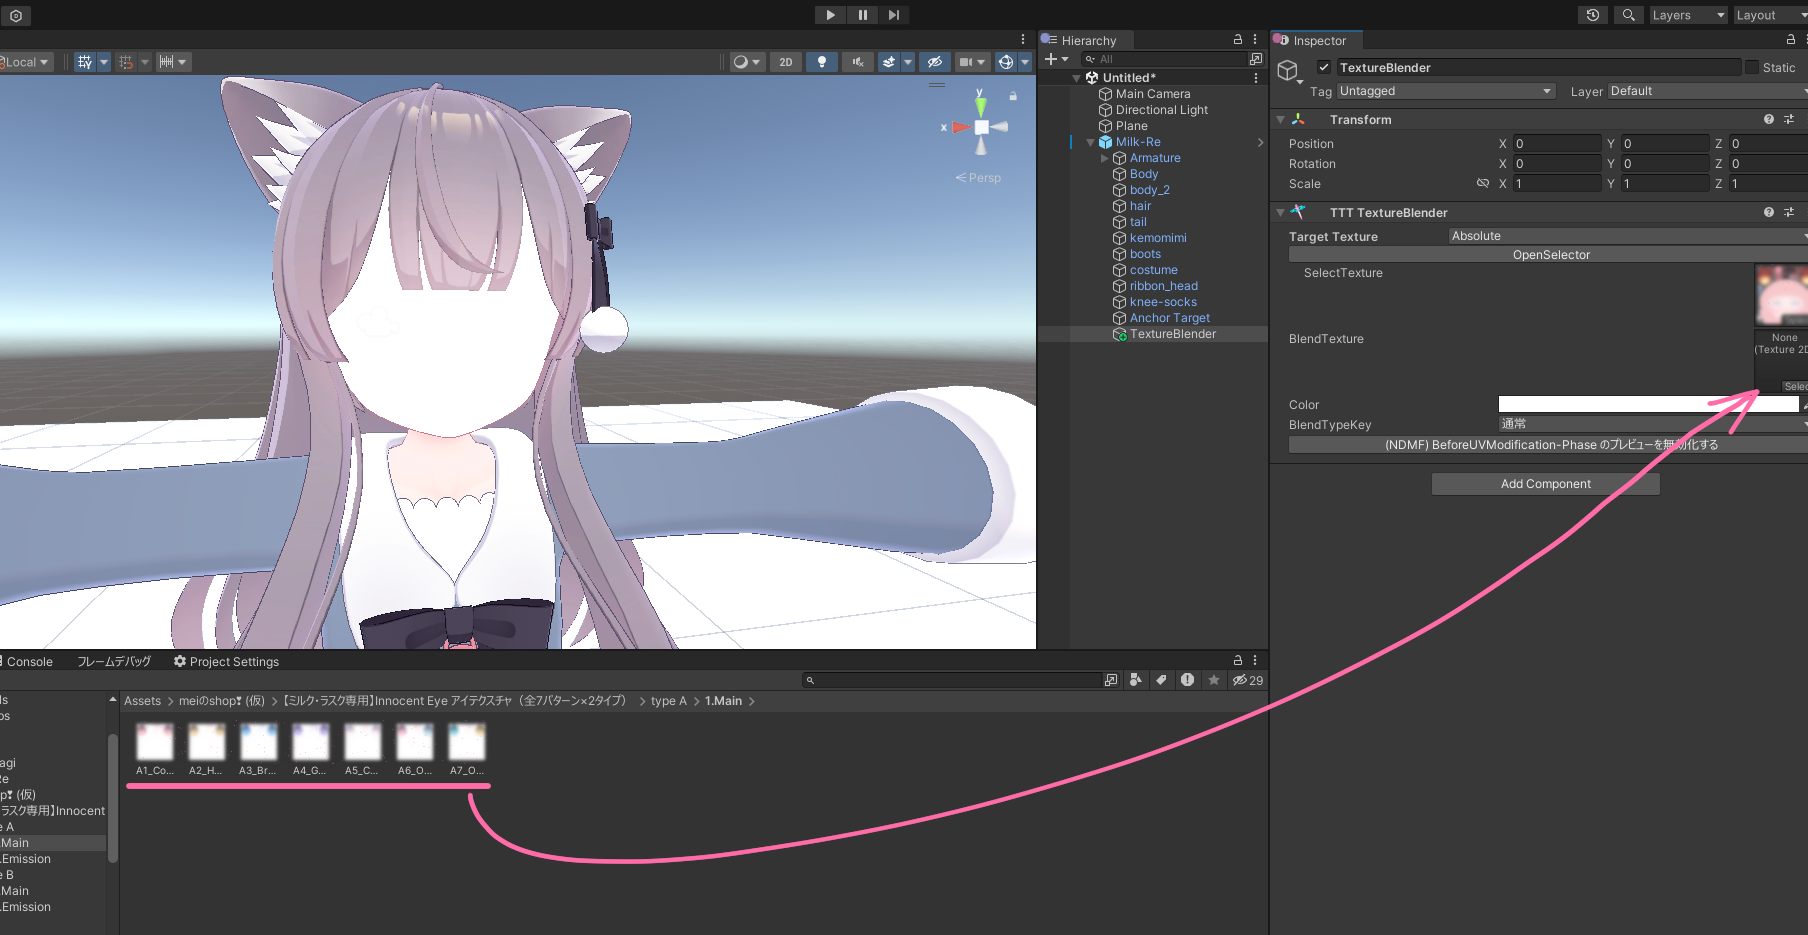Click the TTT TextureBlender help icon
Viewport: 1808px width, 935px height.
pyautogui.click(x=1769, y=212)
